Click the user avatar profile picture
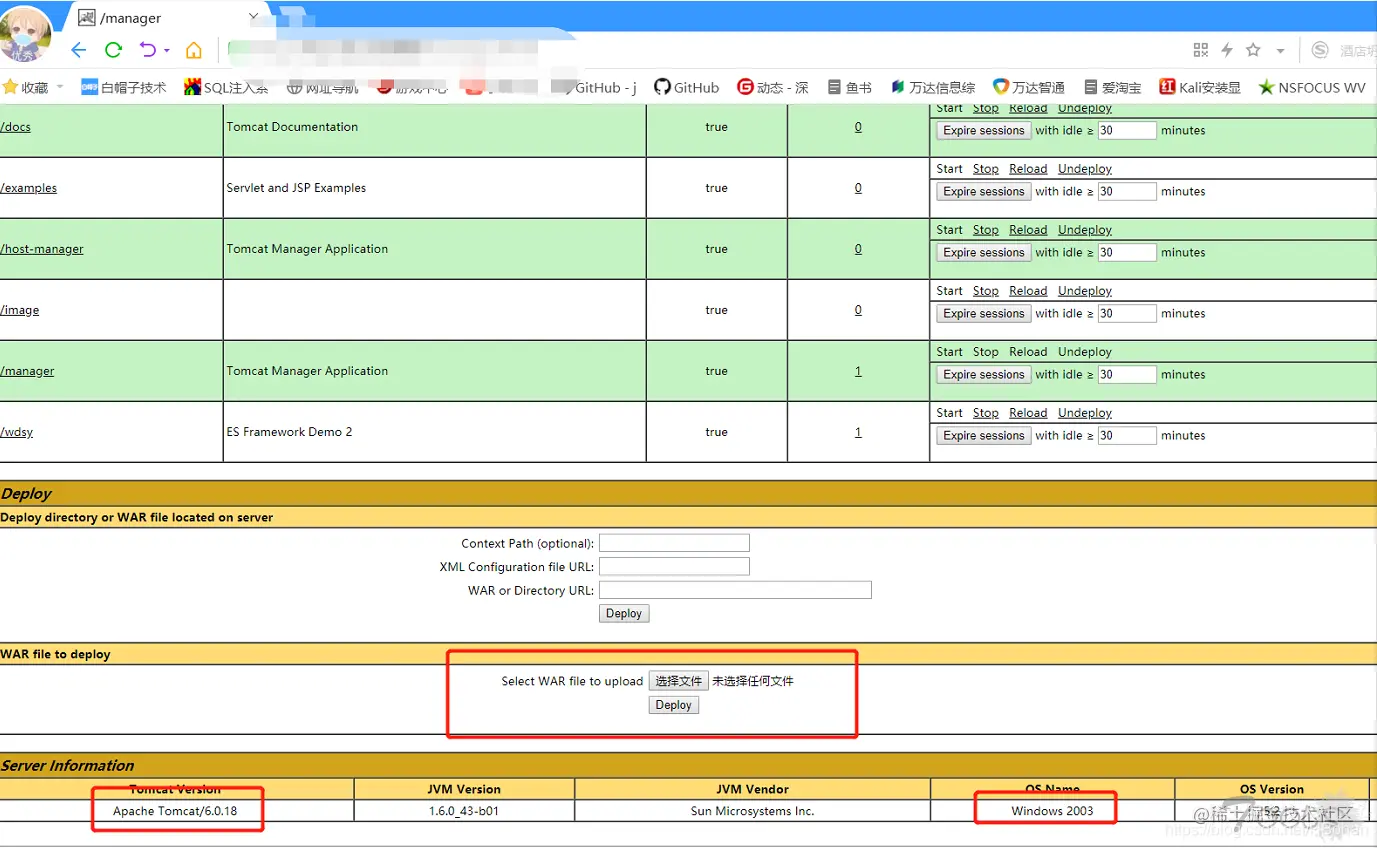 [26, 34]
